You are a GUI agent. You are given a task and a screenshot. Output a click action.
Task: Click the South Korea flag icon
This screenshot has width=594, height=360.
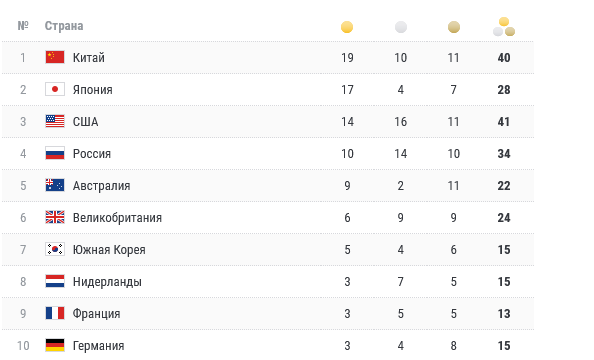click(x=55, y=249)
